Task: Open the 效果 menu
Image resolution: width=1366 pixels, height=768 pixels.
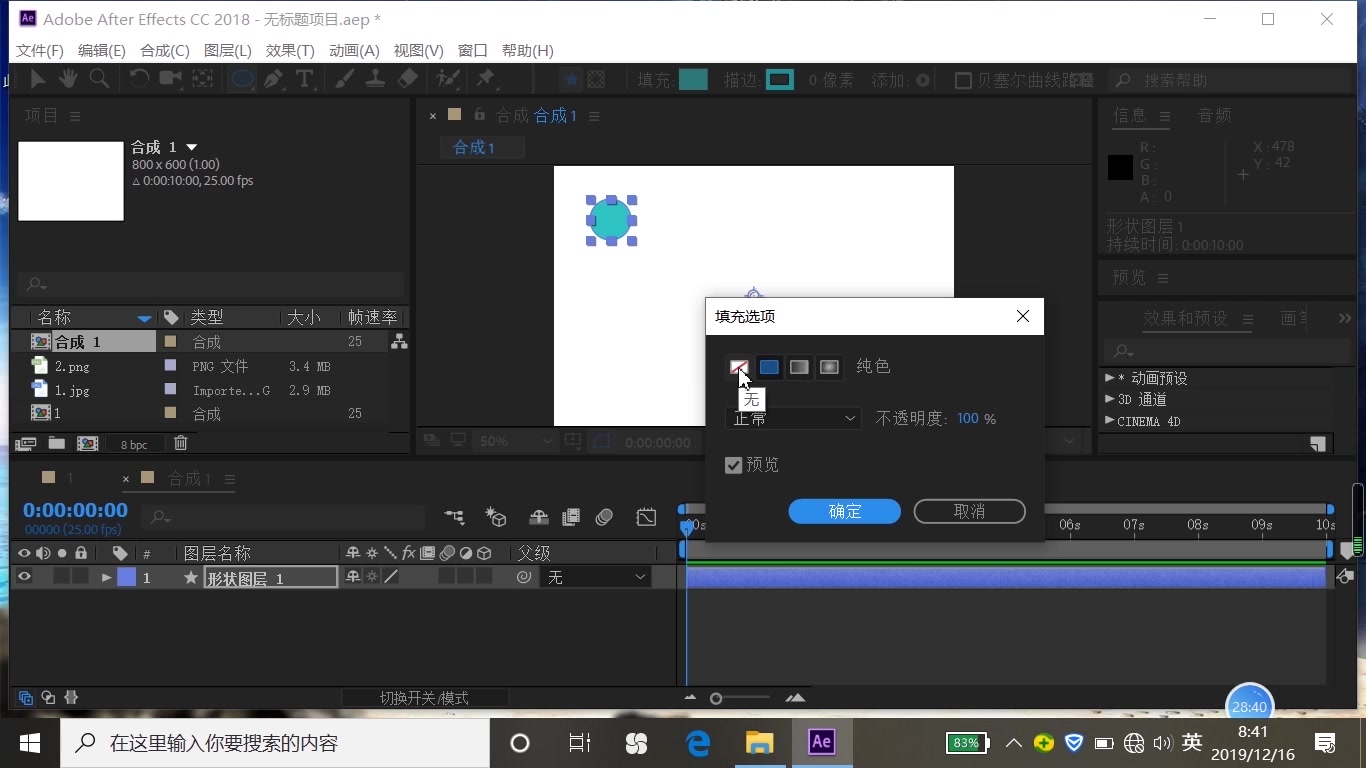Action: pos(290,50)
